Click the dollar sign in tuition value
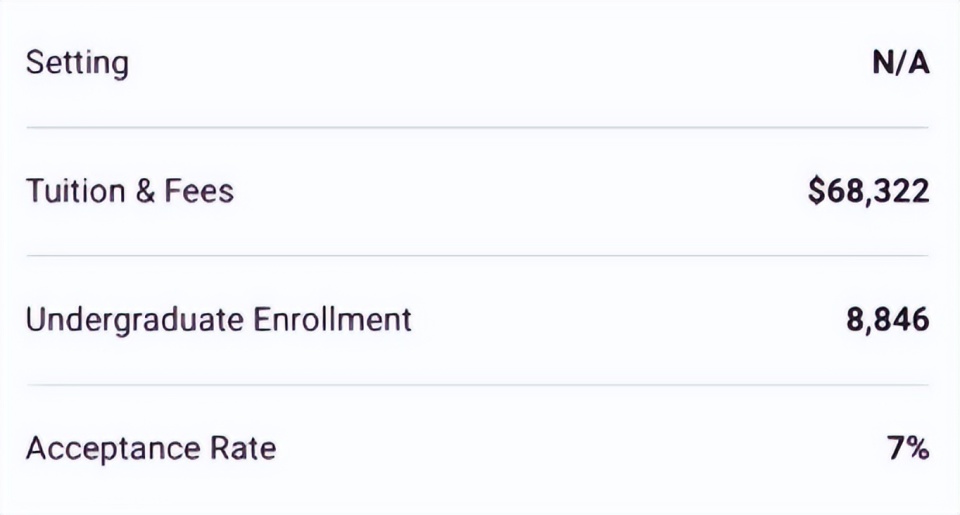The height and width of the screenshot is (515, 960). [x=817, y=191]
